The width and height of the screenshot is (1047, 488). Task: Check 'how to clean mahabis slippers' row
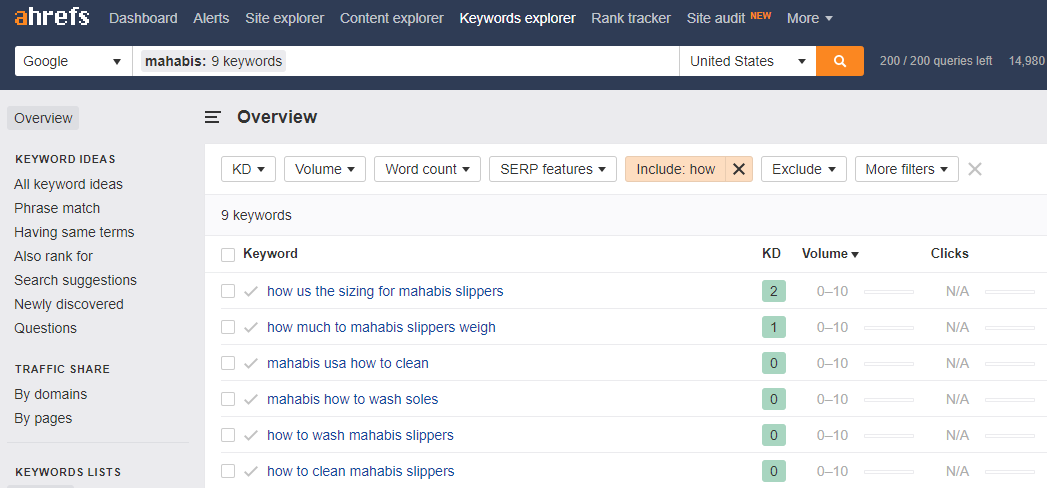pyautogui.click(x=228, y=471)
